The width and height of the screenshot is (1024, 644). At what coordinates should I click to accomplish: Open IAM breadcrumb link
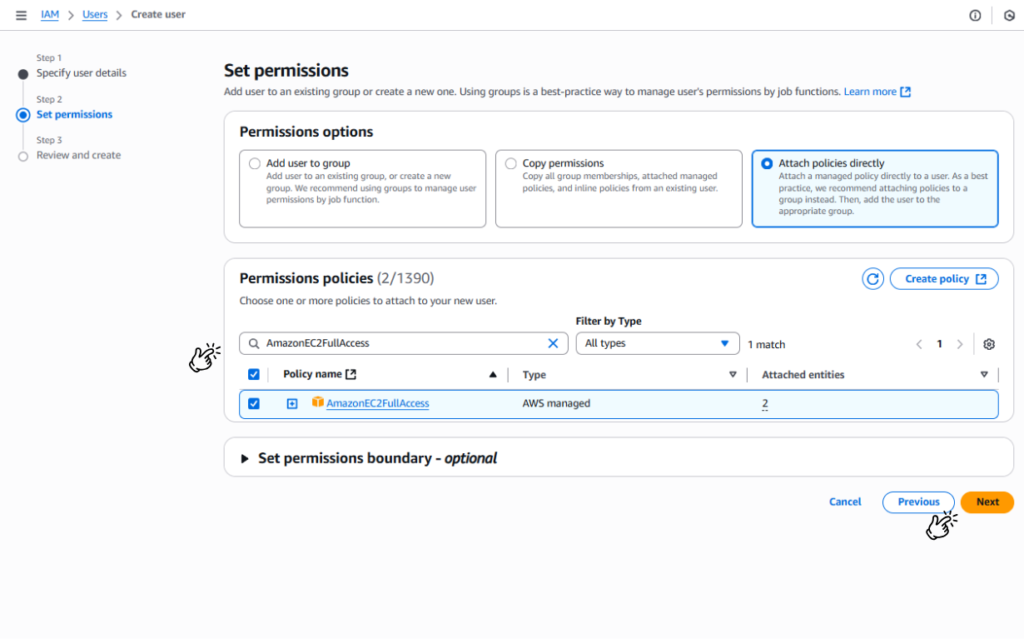click(50, 15)
